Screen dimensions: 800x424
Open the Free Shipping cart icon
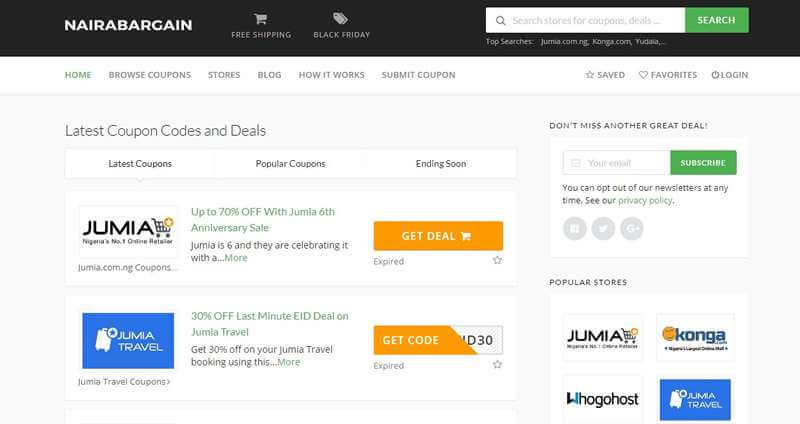tap(261, 19)
